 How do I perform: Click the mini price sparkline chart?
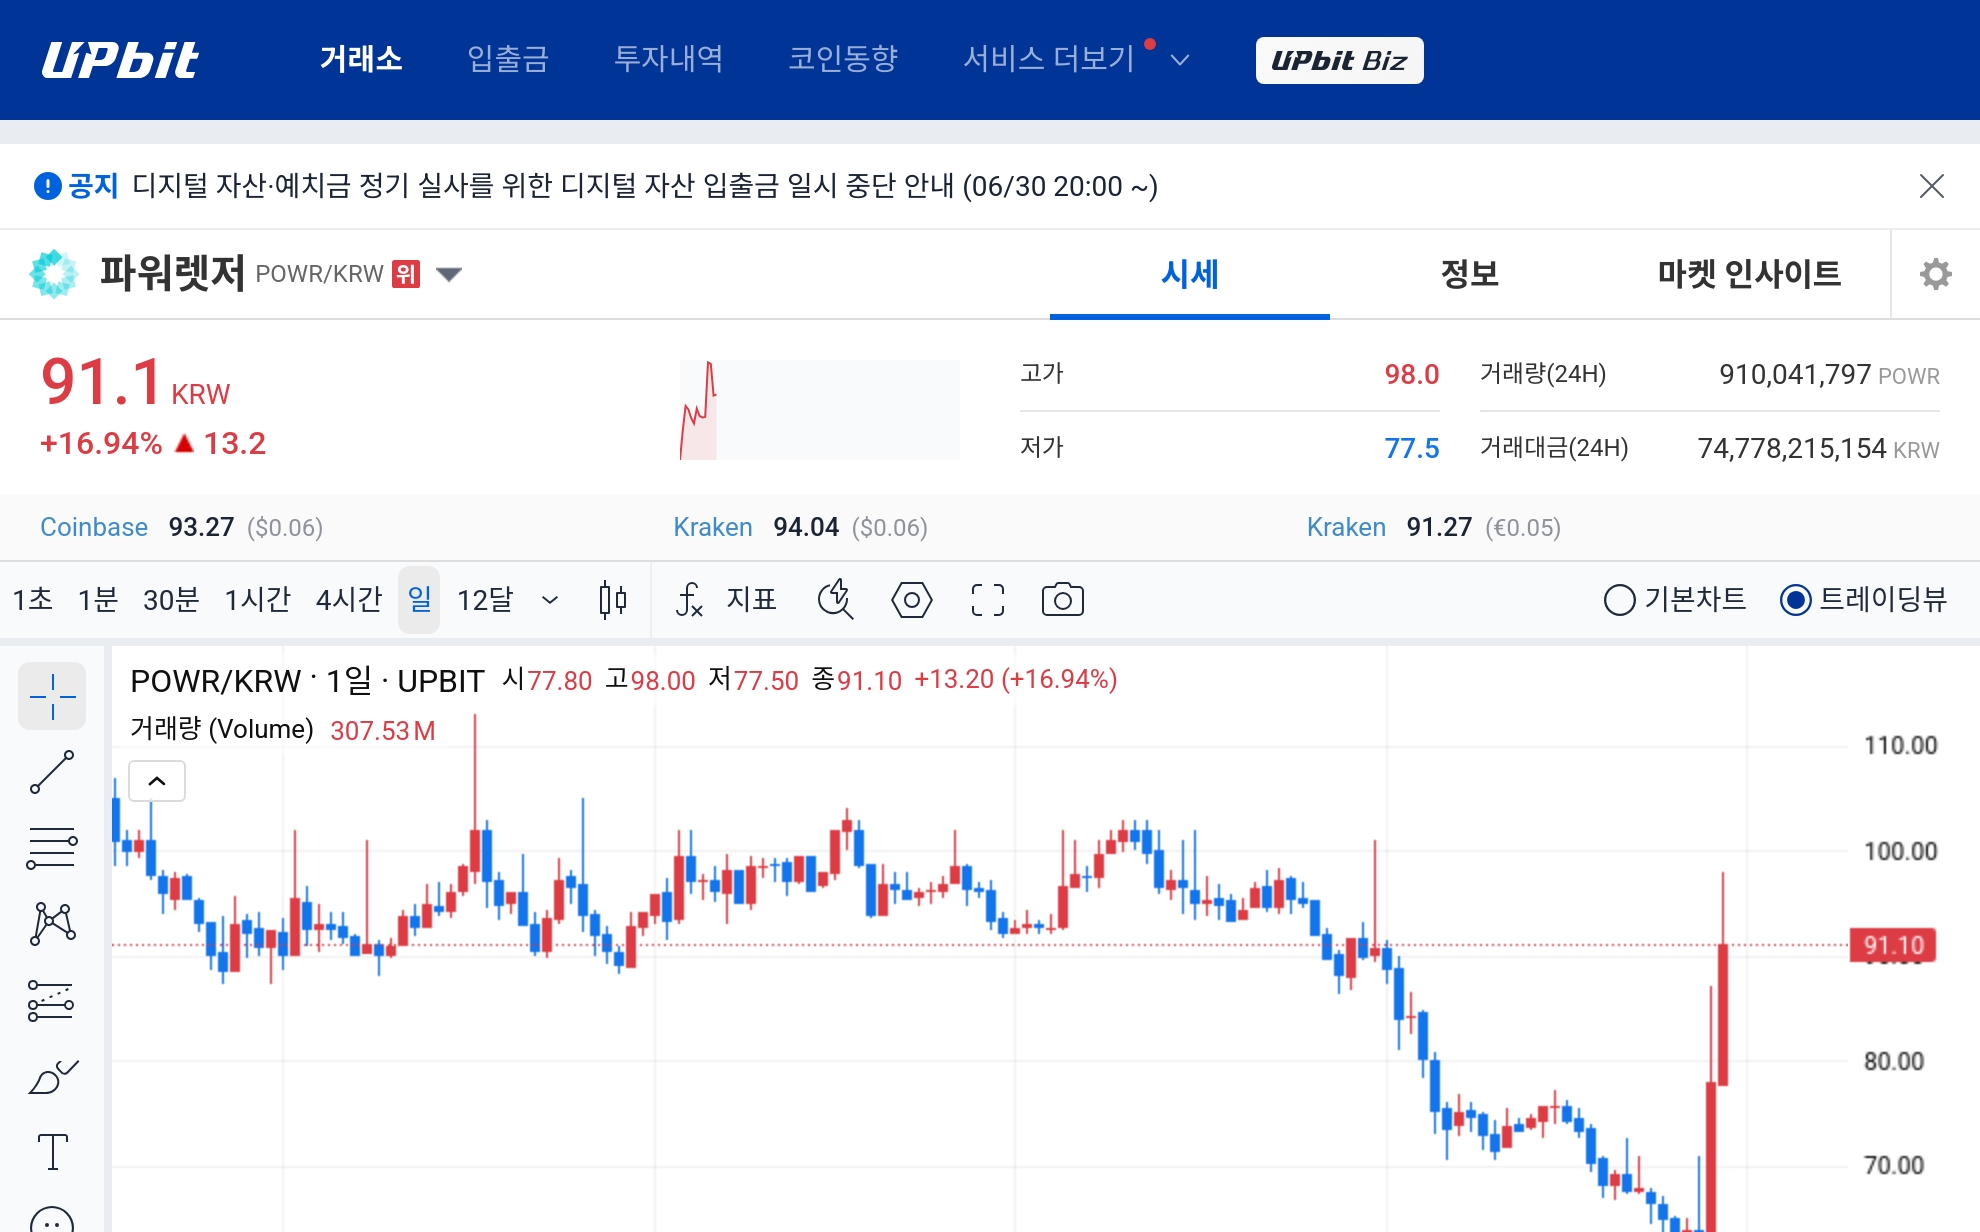(819, 410)
